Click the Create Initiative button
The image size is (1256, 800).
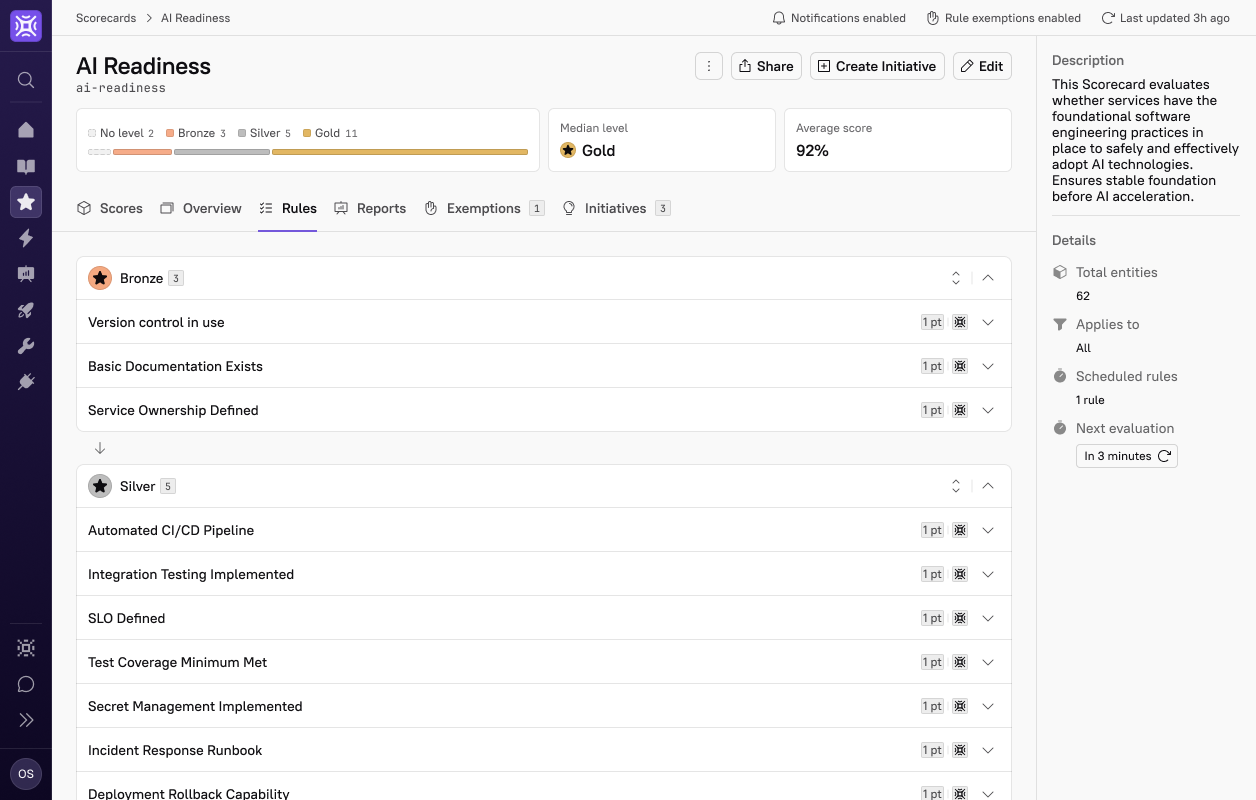(876, 66)
